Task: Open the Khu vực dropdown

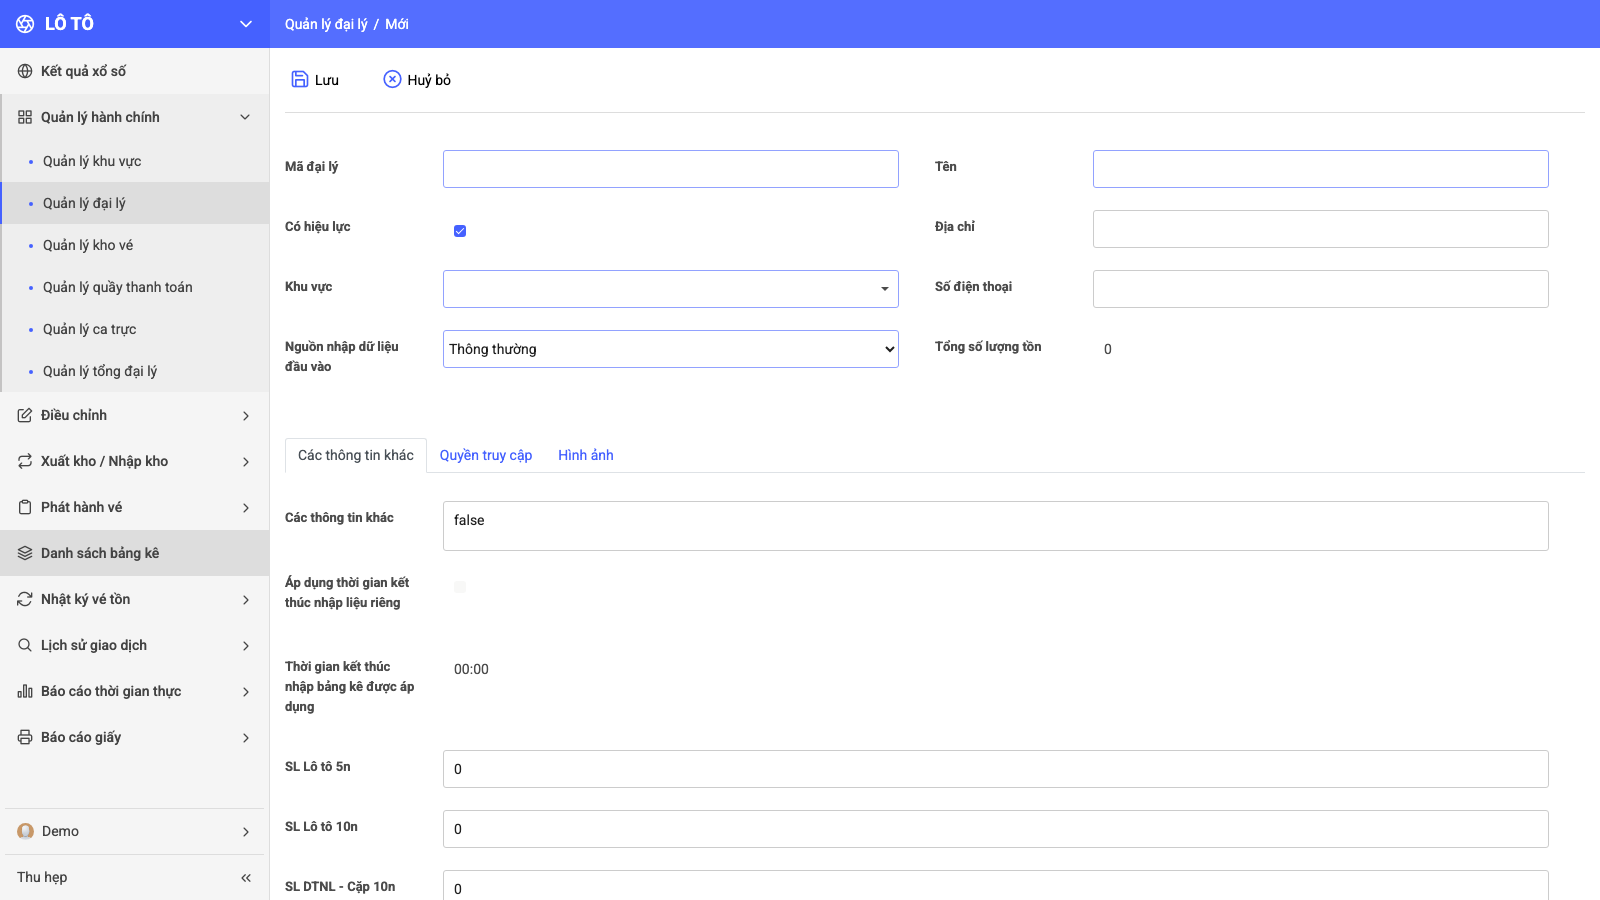Action: (670, 289)
